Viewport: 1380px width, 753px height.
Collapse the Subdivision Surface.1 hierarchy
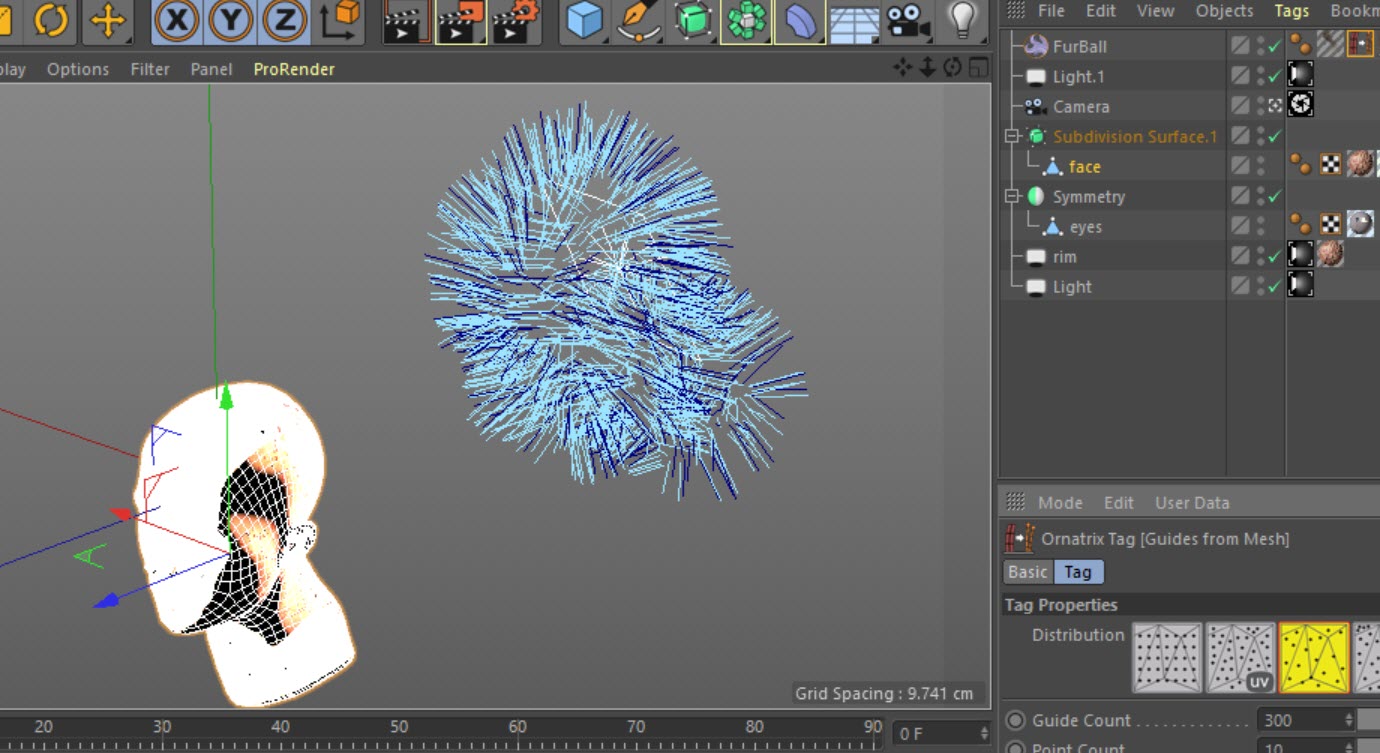(1012, 136)
